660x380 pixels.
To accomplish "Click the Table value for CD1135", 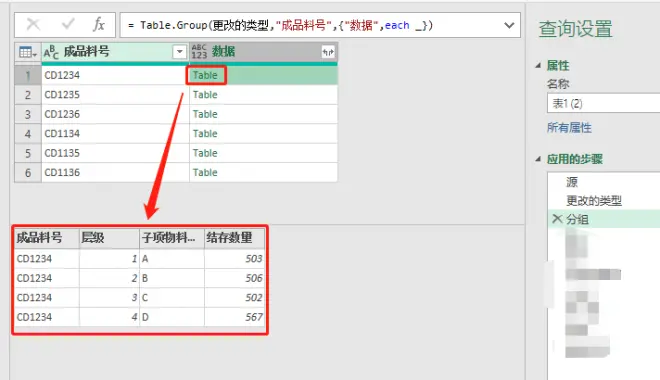I will click(x=205, y=153).
